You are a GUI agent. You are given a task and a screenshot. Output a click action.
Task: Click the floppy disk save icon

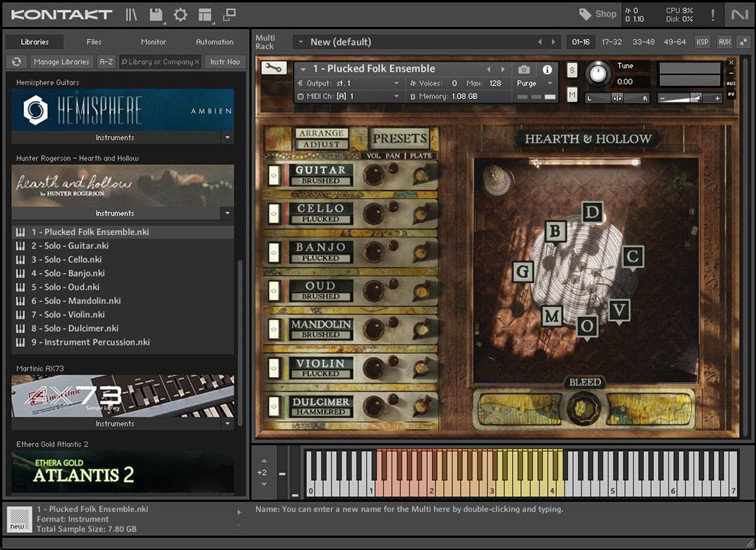click(x=156, y=15)
